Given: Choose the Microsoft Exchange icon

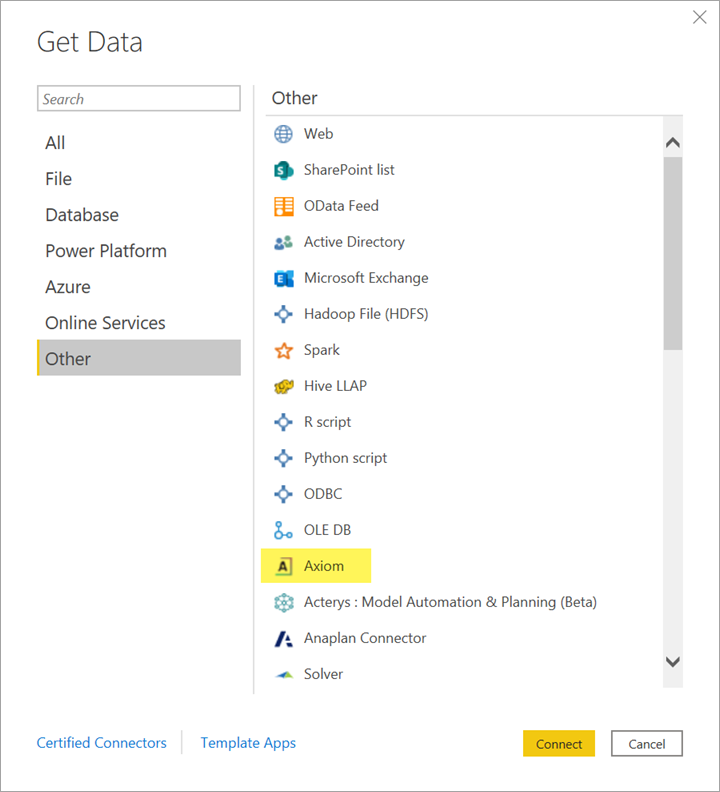Looking at the screenshot, I should 284,278.
